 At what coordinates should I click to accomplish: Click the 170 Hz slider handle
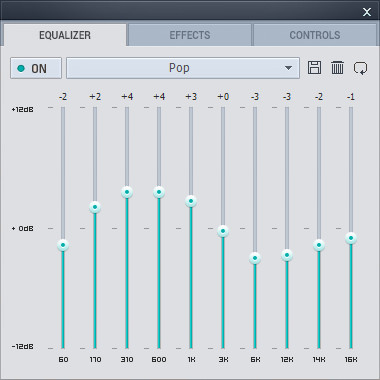click(95, 207)
